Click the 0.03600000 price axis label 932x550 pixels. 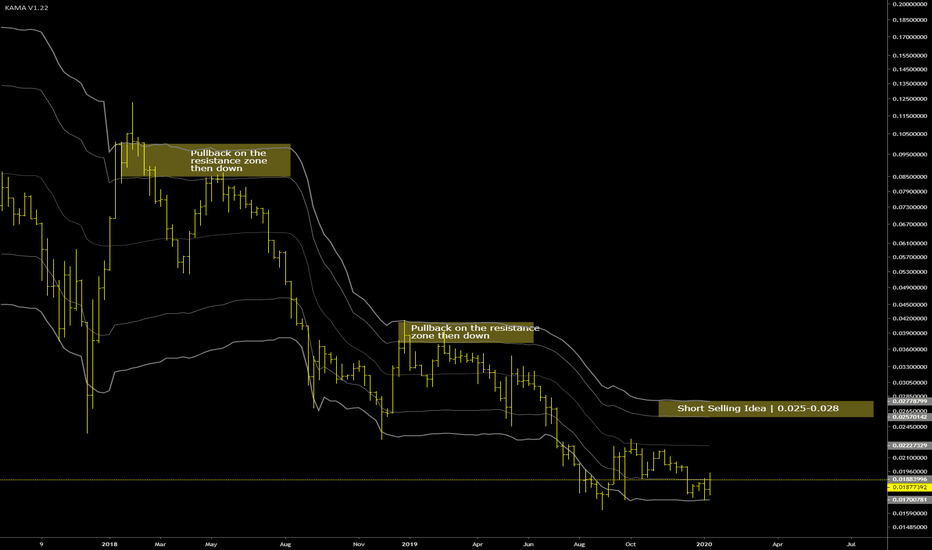pos(909,349)
